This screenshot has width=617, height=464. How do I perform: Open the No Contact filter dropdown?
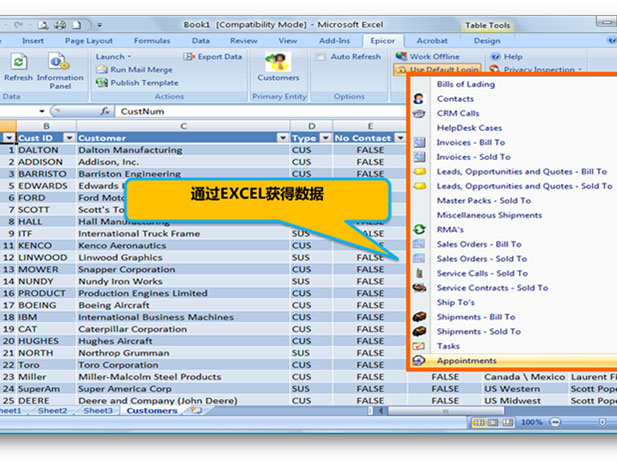pyautogui.click(x=400, y=138)
